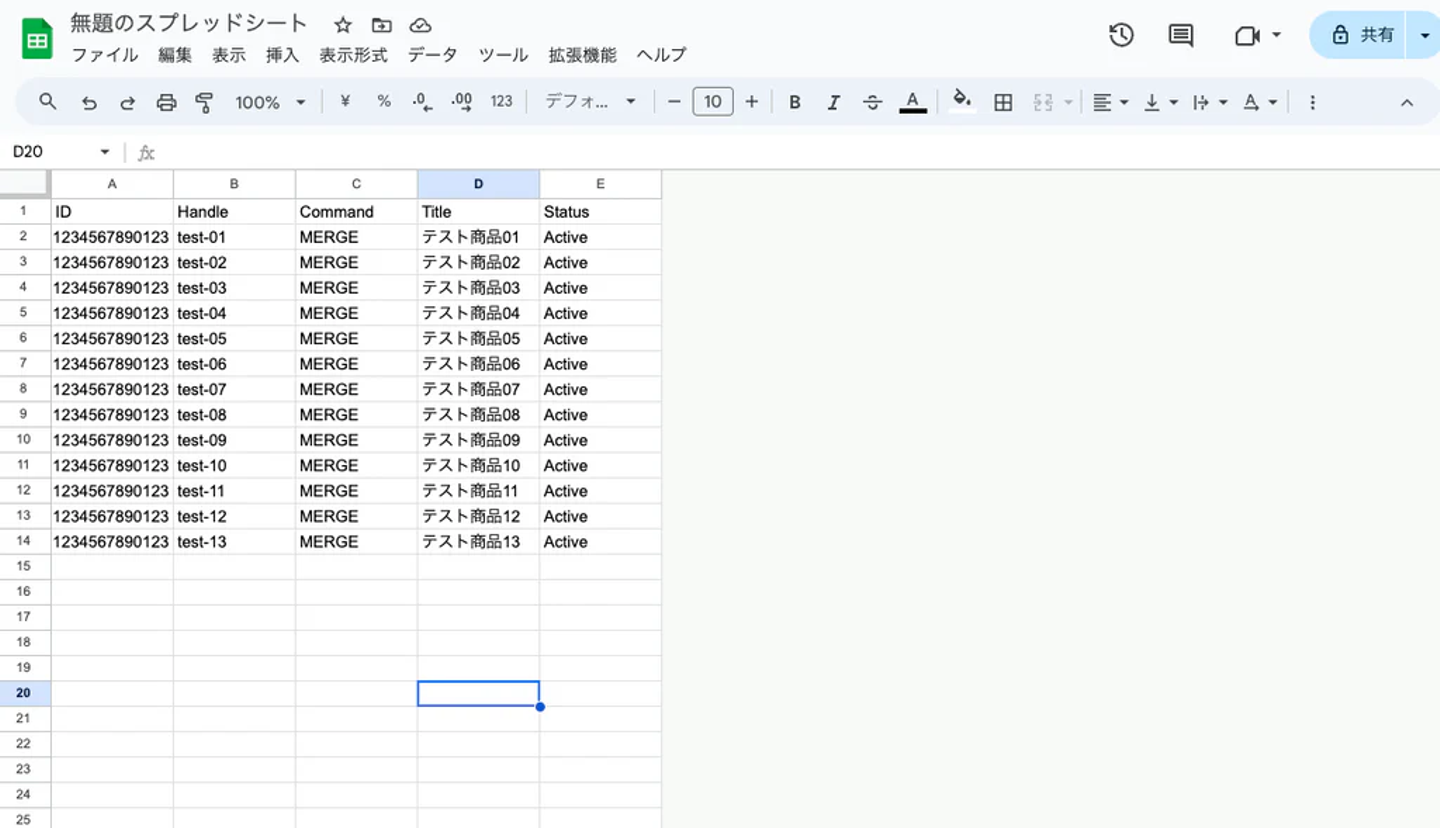Open the 表示形式 menu
1440x828 pixels.
click(x=353, y=55)
